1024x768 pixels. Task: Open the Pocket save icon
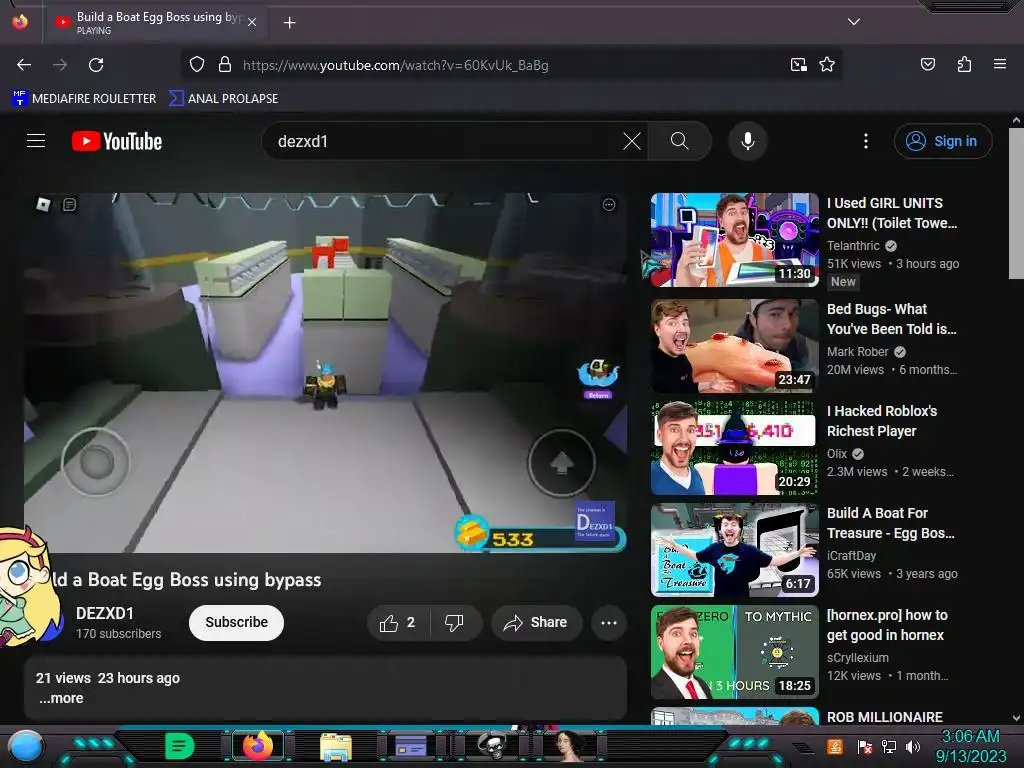pyautogui.click(x=927, y=64)
